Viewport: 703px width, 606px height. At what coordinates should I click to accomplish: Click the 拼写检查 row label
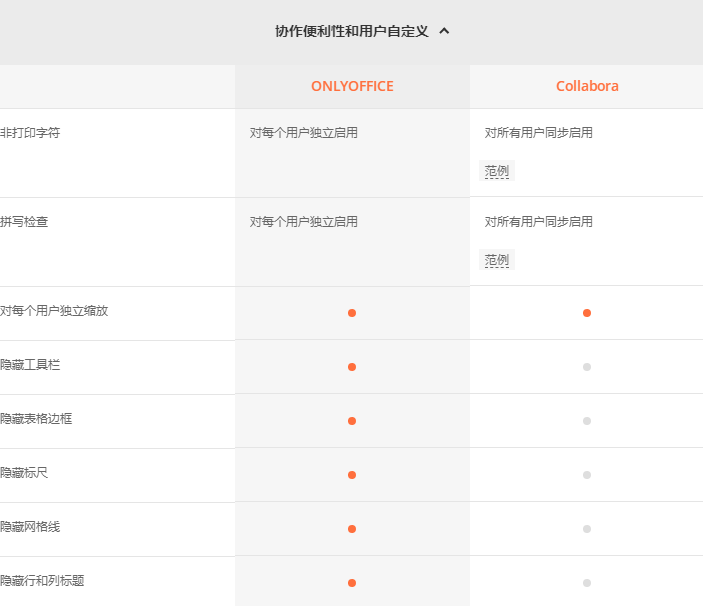click(24, 222)
